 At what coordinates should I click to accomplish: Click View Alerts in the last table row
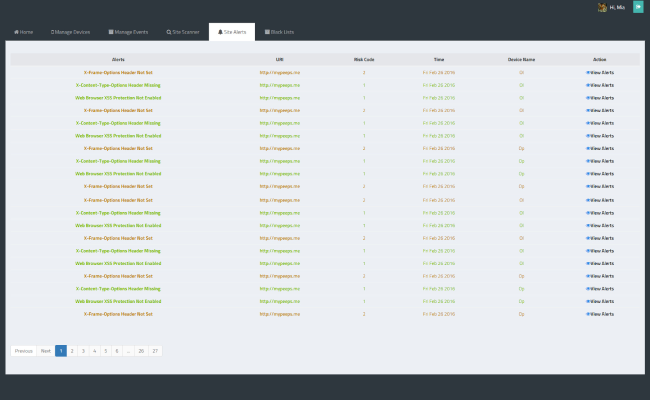tap(600, 314)
